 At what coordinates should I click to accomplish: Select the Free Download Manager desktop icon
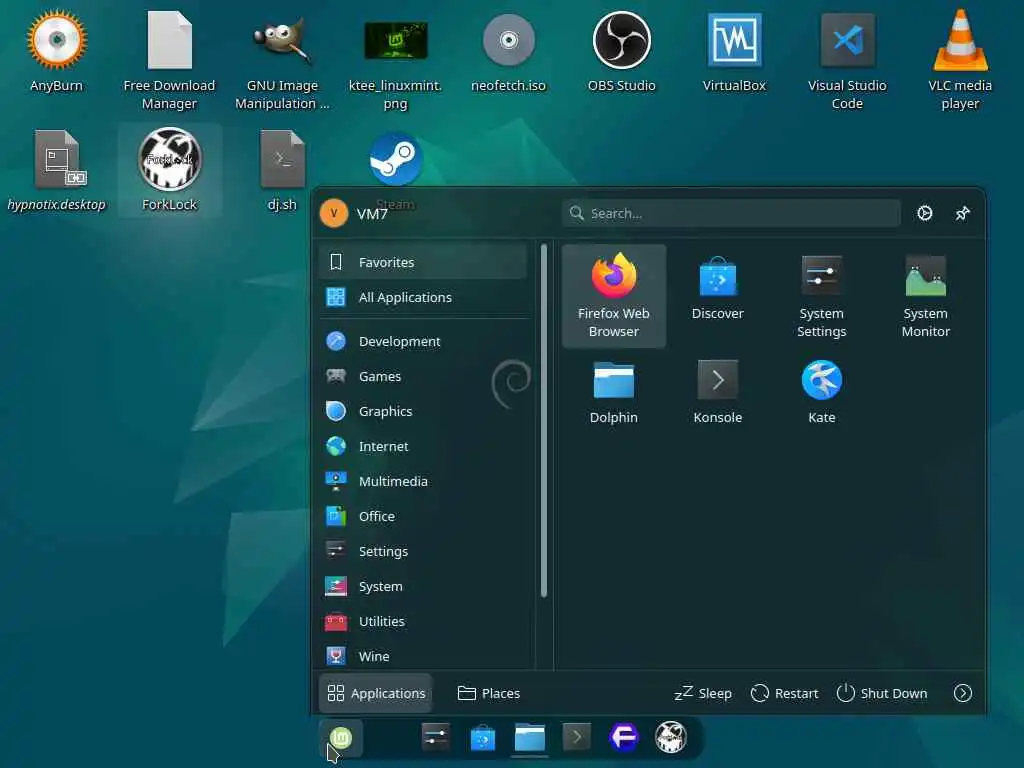[169, 40]
